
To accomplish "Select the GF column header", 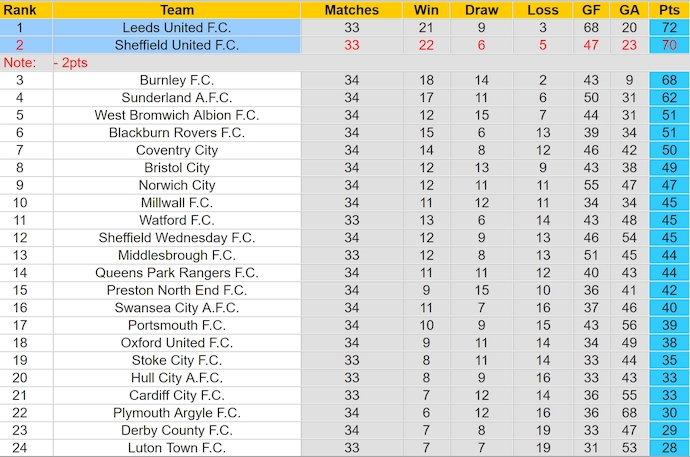I will 591,10.
